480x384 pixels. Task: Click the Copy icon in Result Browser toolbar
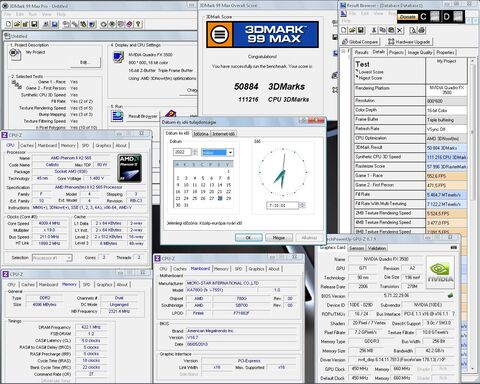383,30
